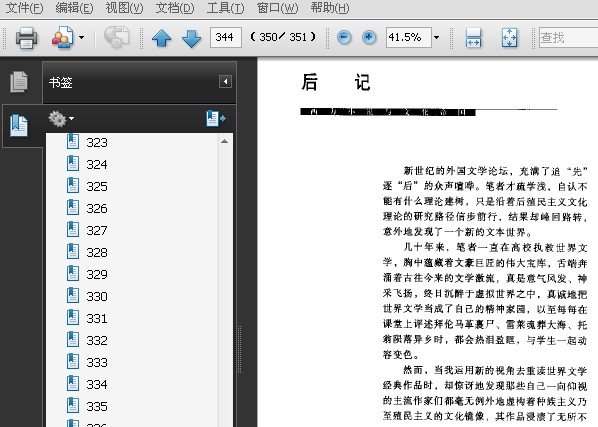598x427 pixels.
Task: Open the collaborate/share people icon
Action: [x=63, y=37]
